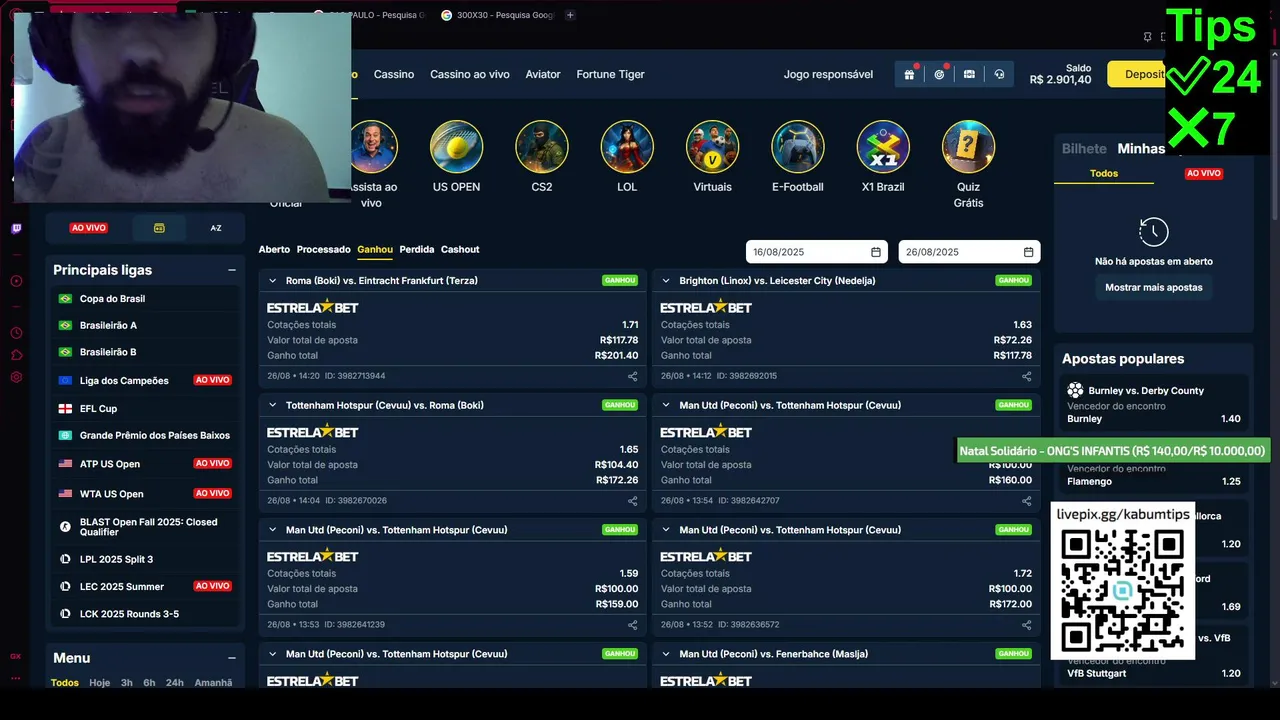The image size is (1280, 720).
Task: Toggle the AO VIVO filter above Principais ligas
Action: point(89,228)
